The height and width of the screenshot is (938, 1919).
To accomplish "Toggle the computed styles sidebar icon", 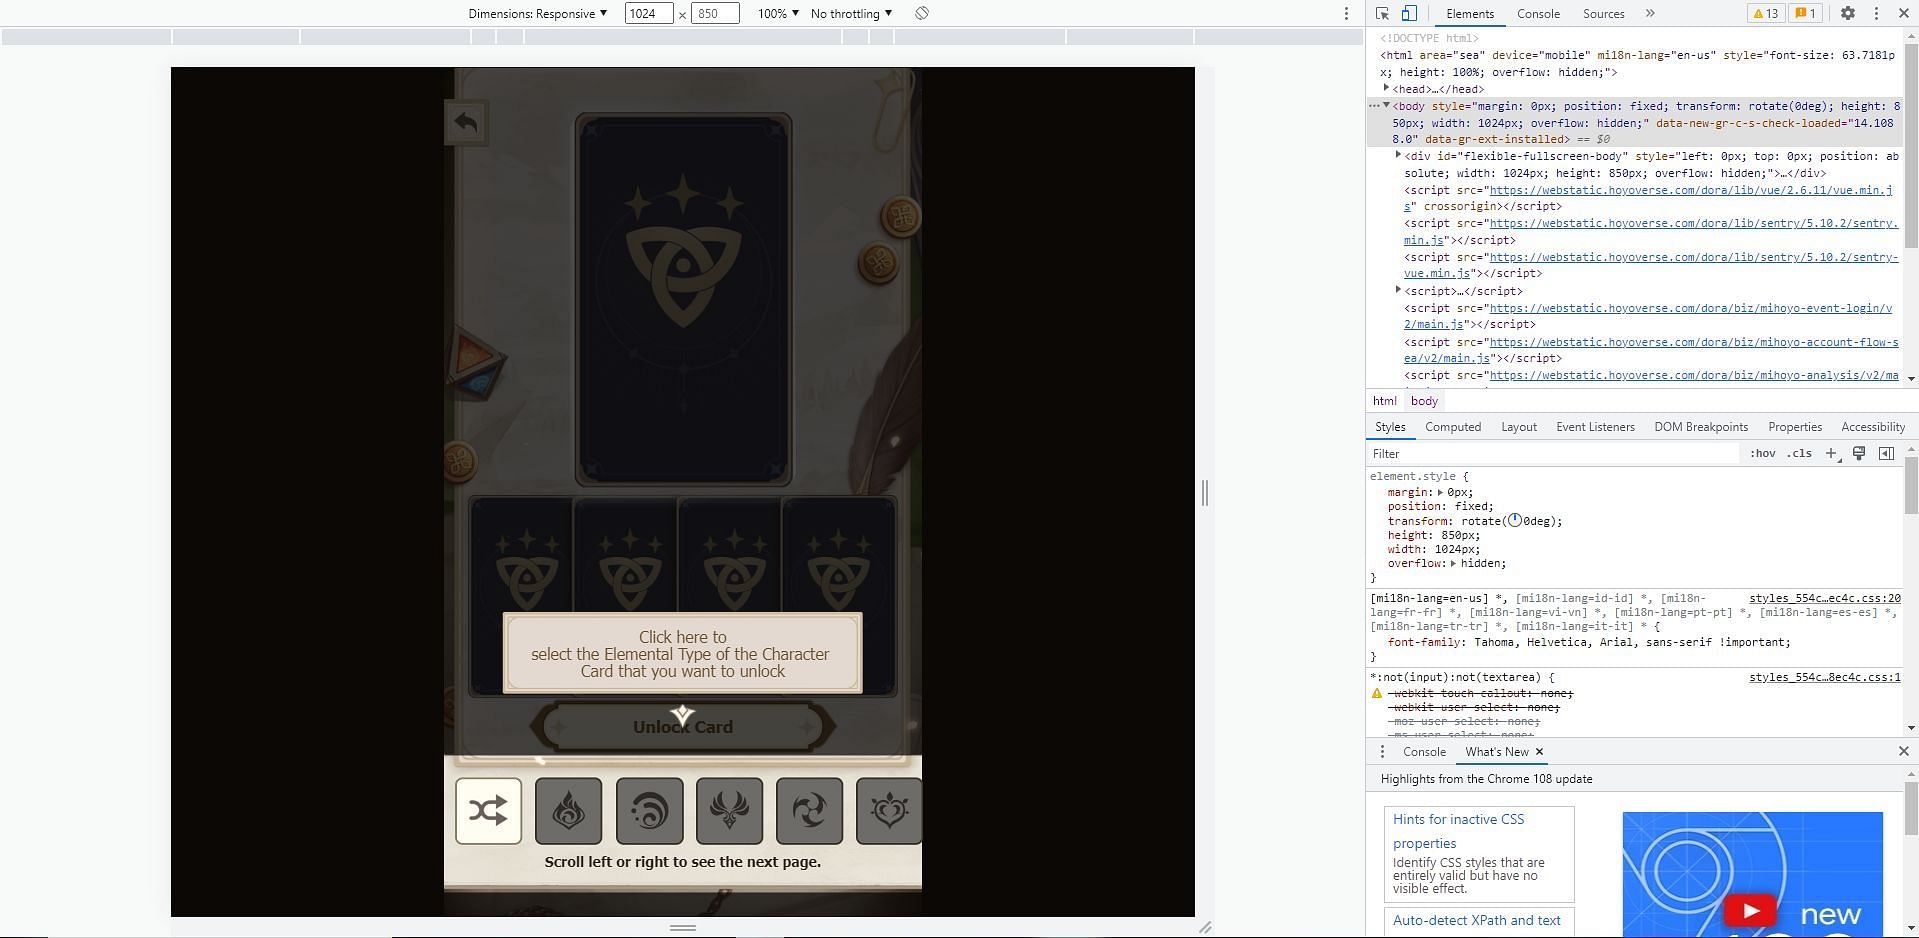I will point(1886,454).
